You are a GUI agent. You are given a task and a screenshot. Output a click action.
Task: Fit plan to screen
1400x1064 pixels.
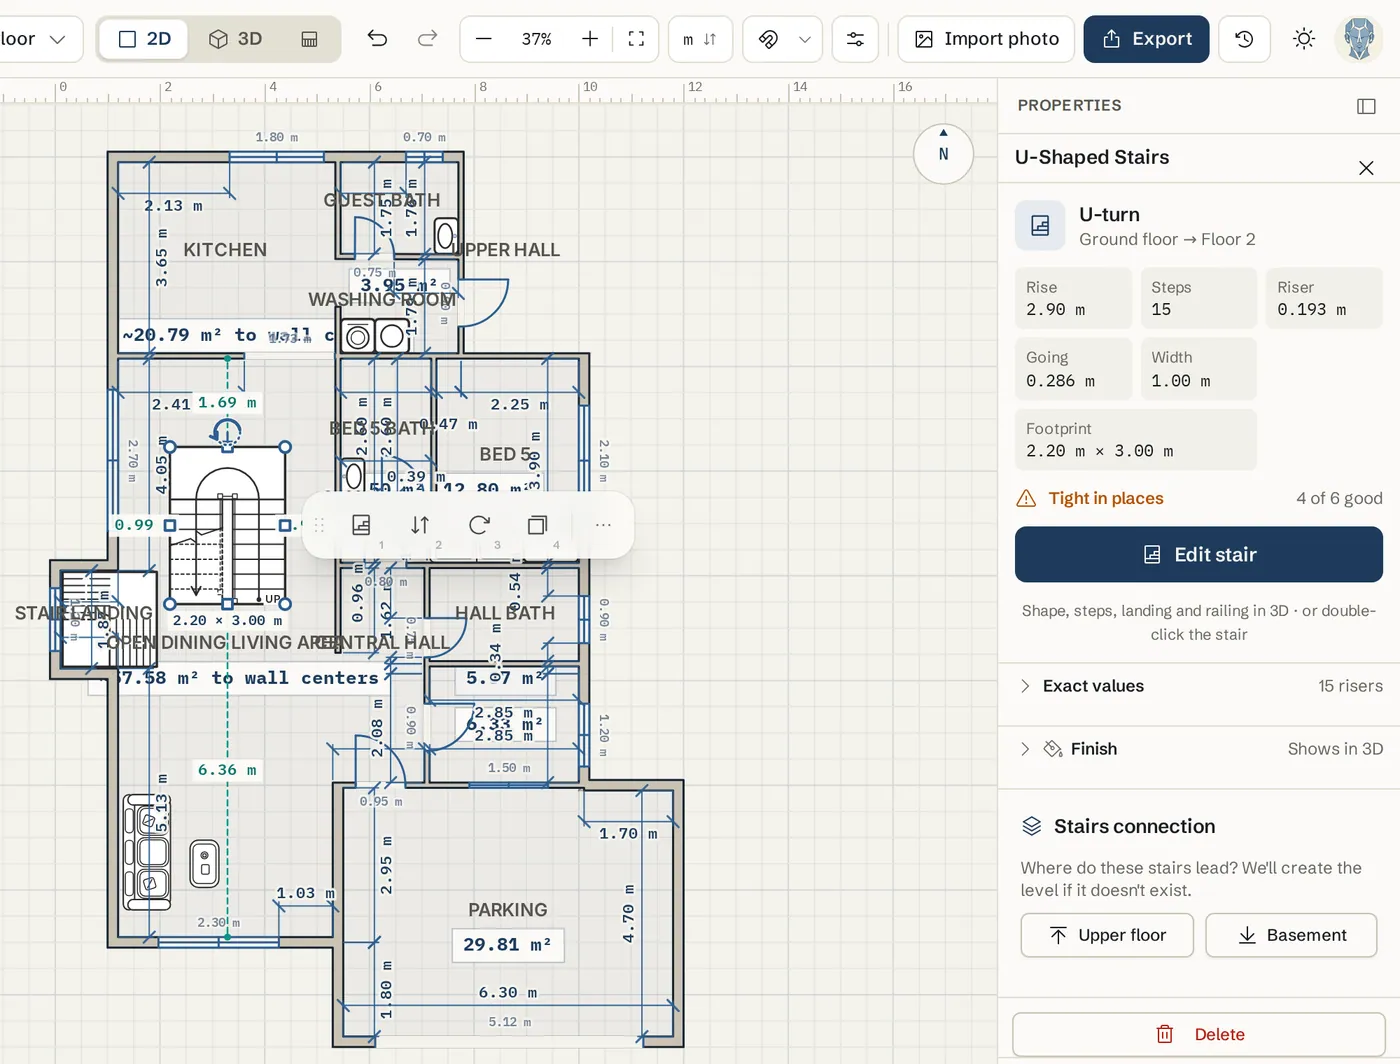pos(636,39)
